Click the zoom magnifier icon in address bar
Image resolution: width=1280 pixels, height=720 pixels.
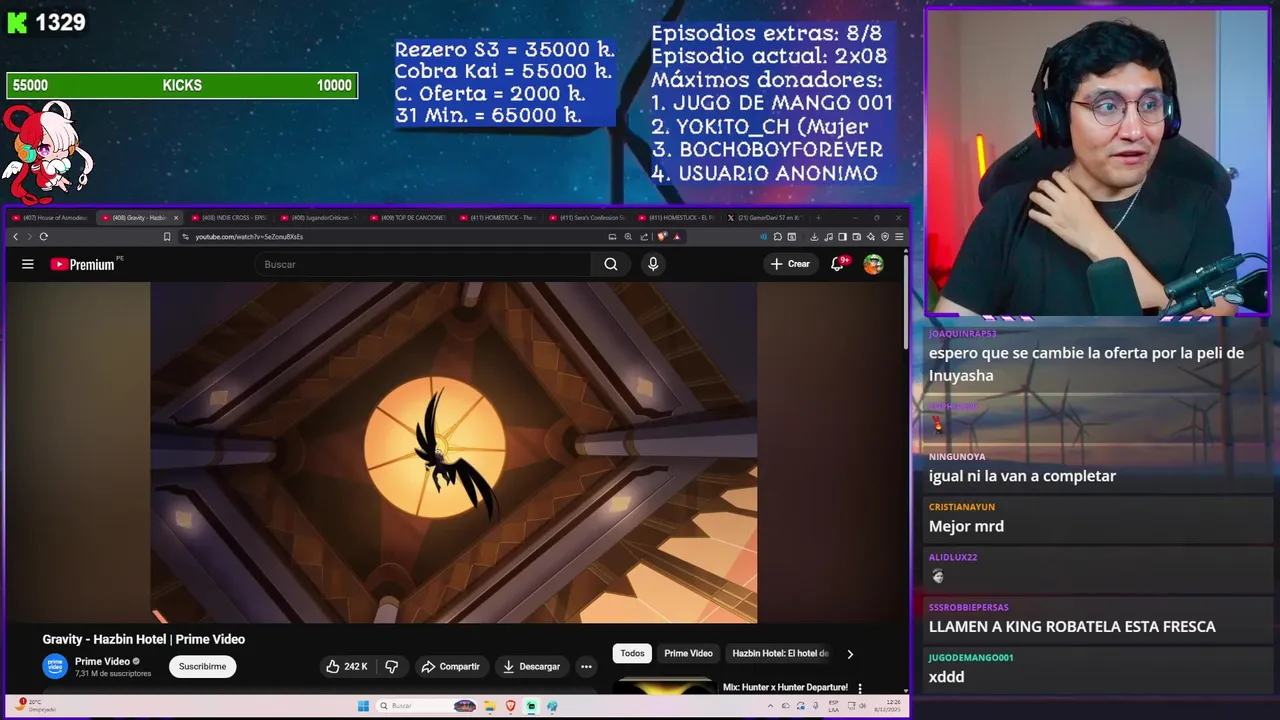(x=628, y=237)
